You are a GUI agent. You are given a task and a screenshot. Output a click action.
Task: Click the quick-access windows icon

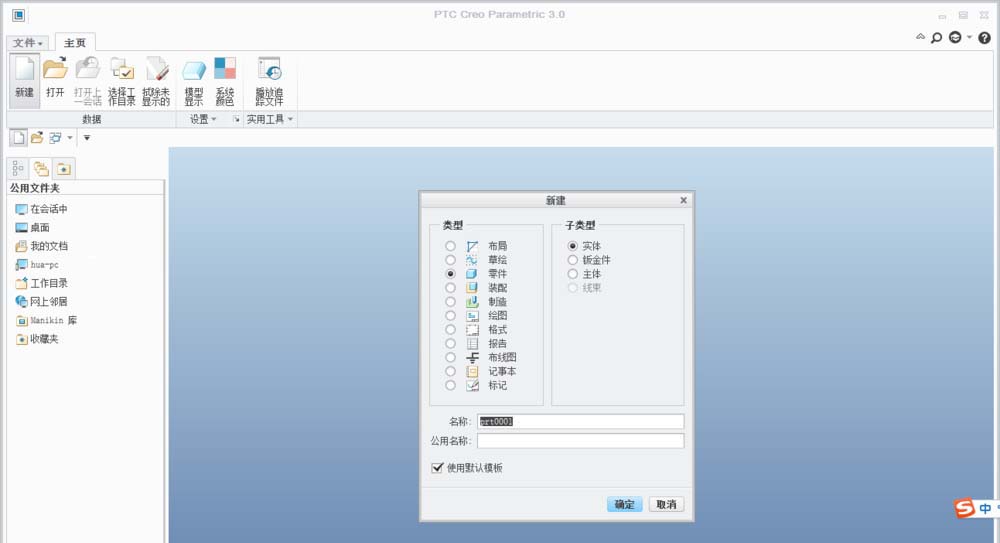coord(55,137)
